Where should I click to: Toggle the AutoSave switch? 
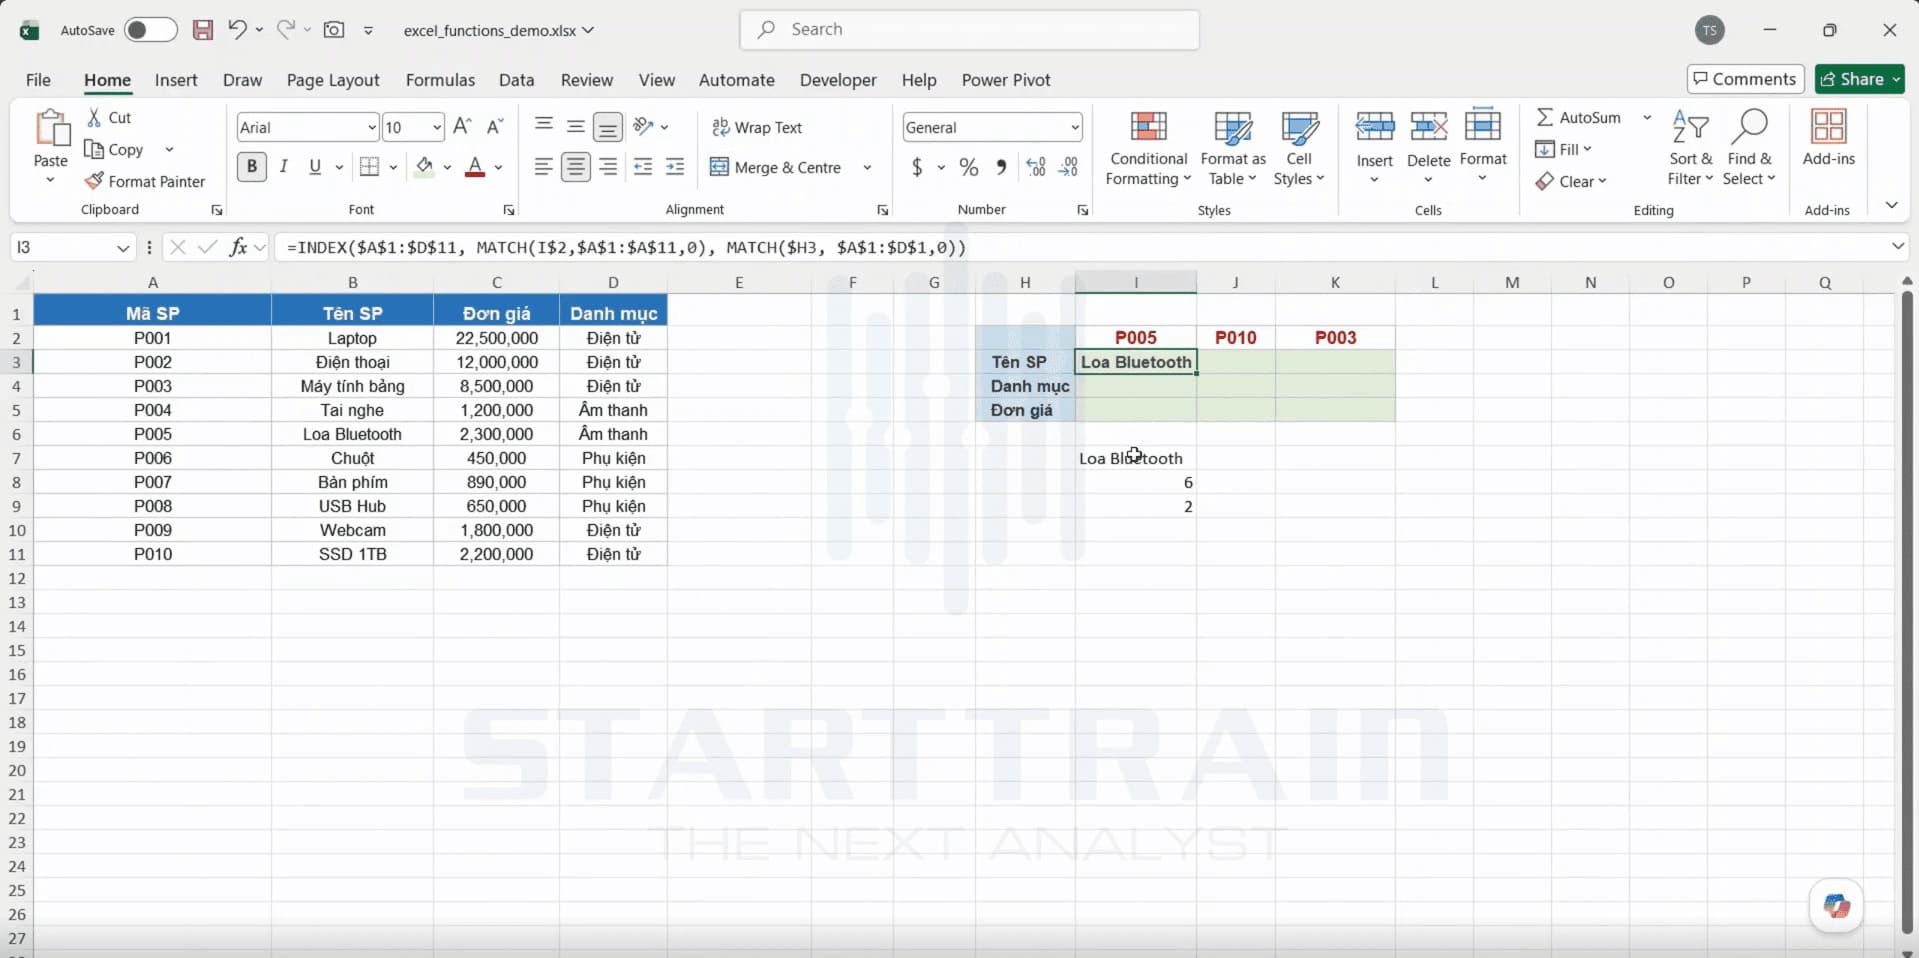coord(151,30)
